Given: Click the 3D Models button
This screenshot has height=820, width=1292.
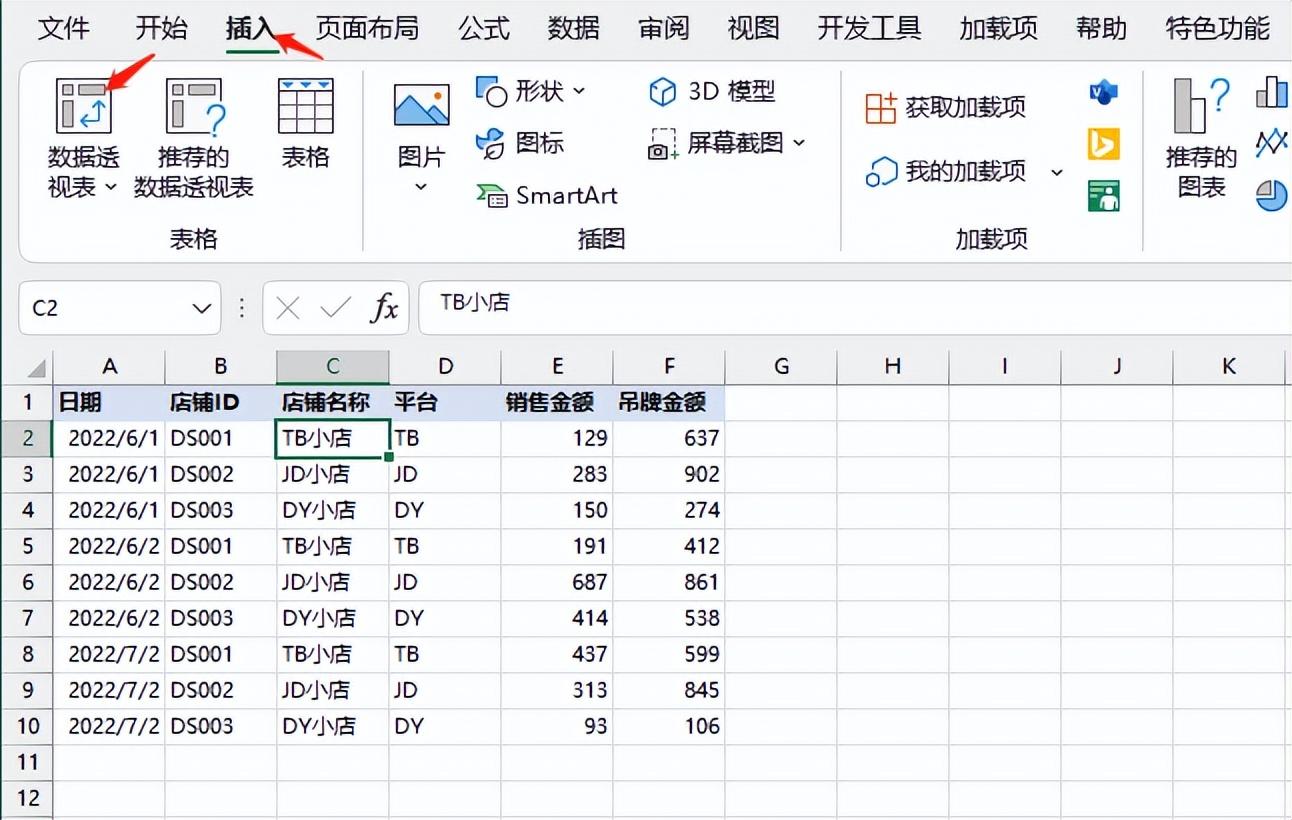Looking at the screenshot, I should pyautogui.click(x=712, y=92).
